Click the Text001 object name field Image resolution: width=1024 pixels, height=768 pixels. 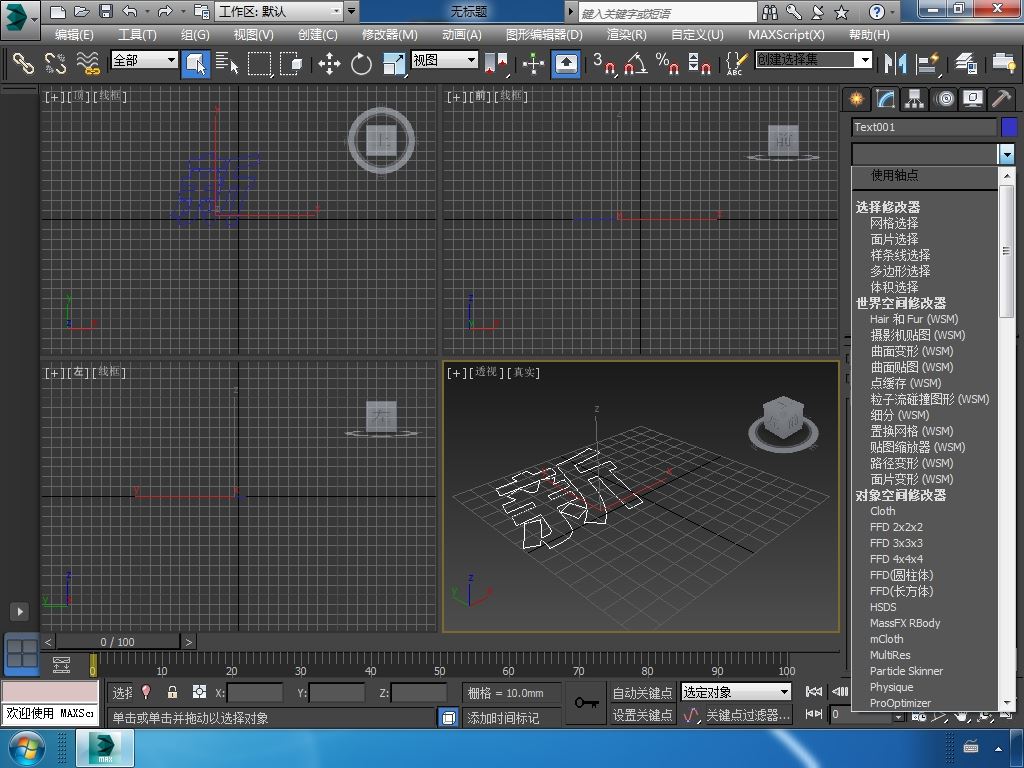923,127
